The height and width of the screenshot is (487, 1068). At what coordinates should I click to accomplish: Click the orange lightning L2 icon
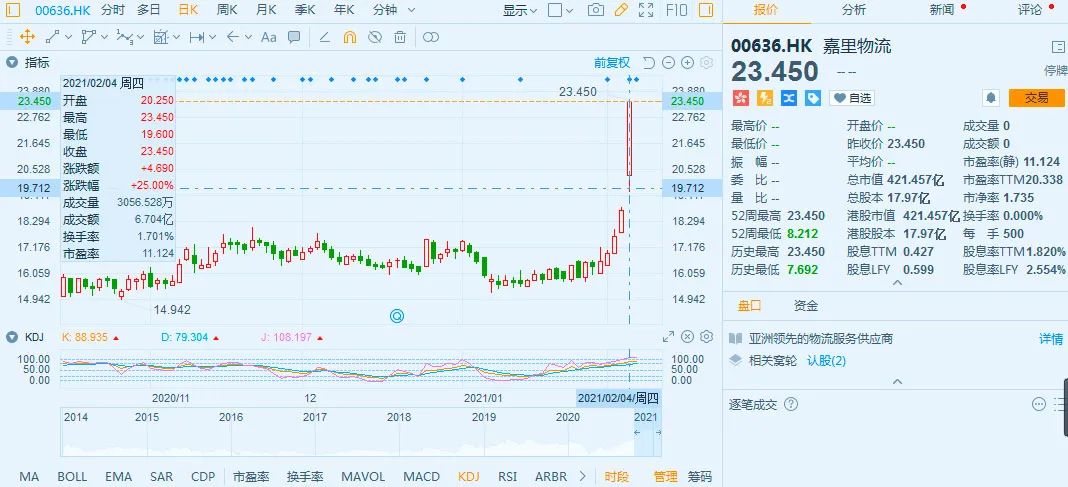[x=764, y=98]
